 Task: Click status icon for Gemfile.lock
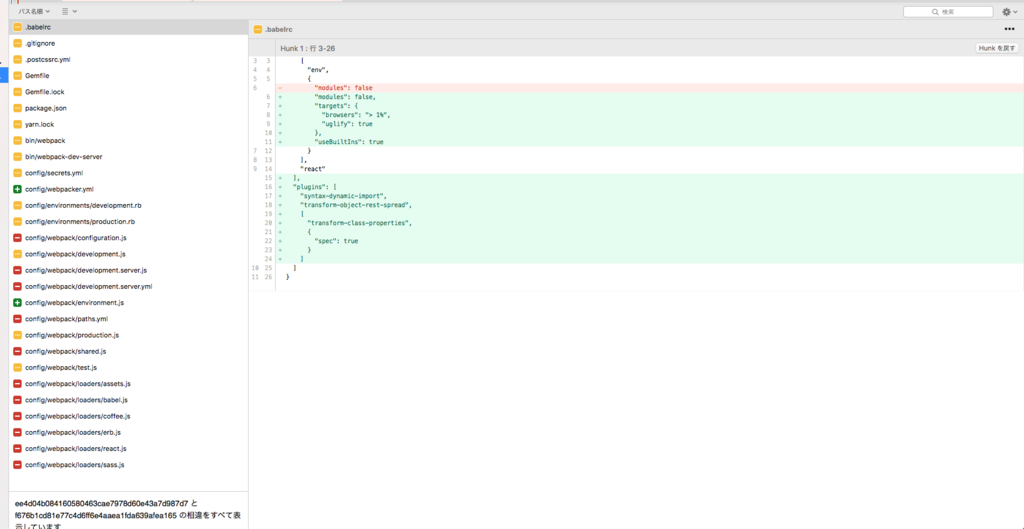[18, 92]
